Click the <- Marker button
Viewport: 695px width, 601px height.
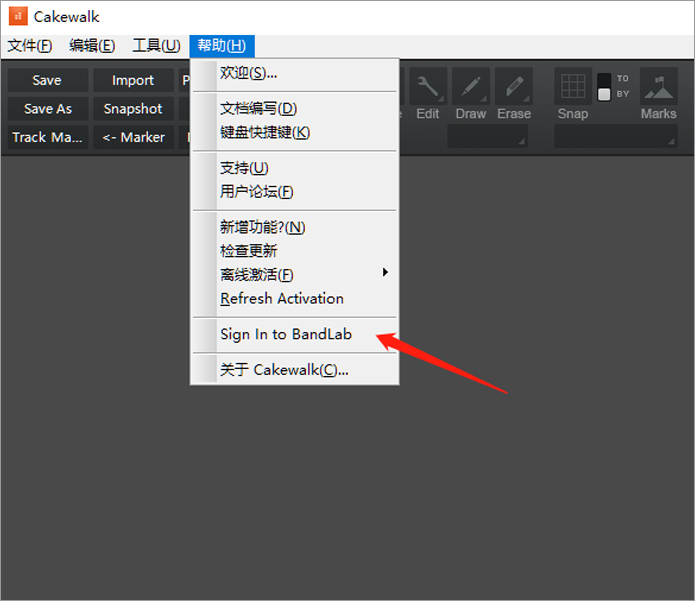(x=133, y=137)
